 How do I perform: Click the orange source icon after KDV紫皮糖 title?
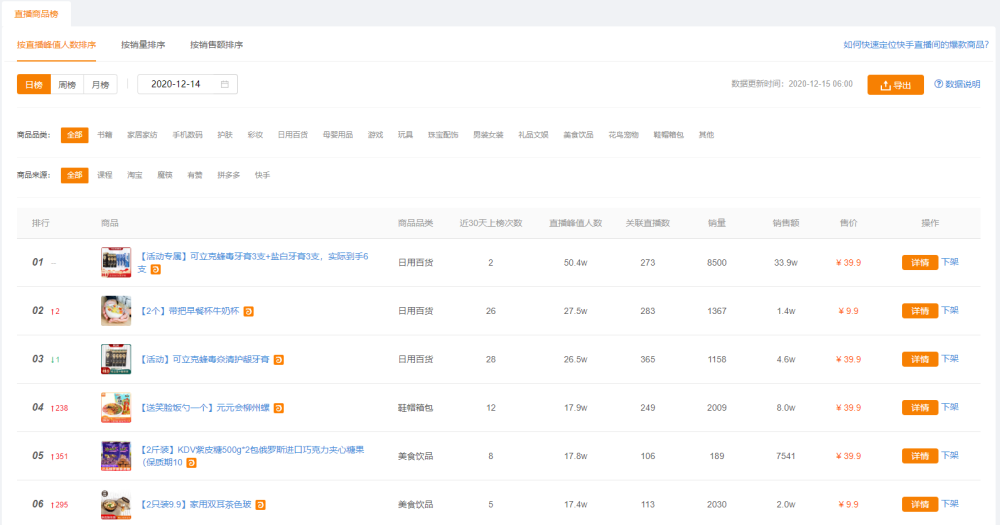(191, 462)
